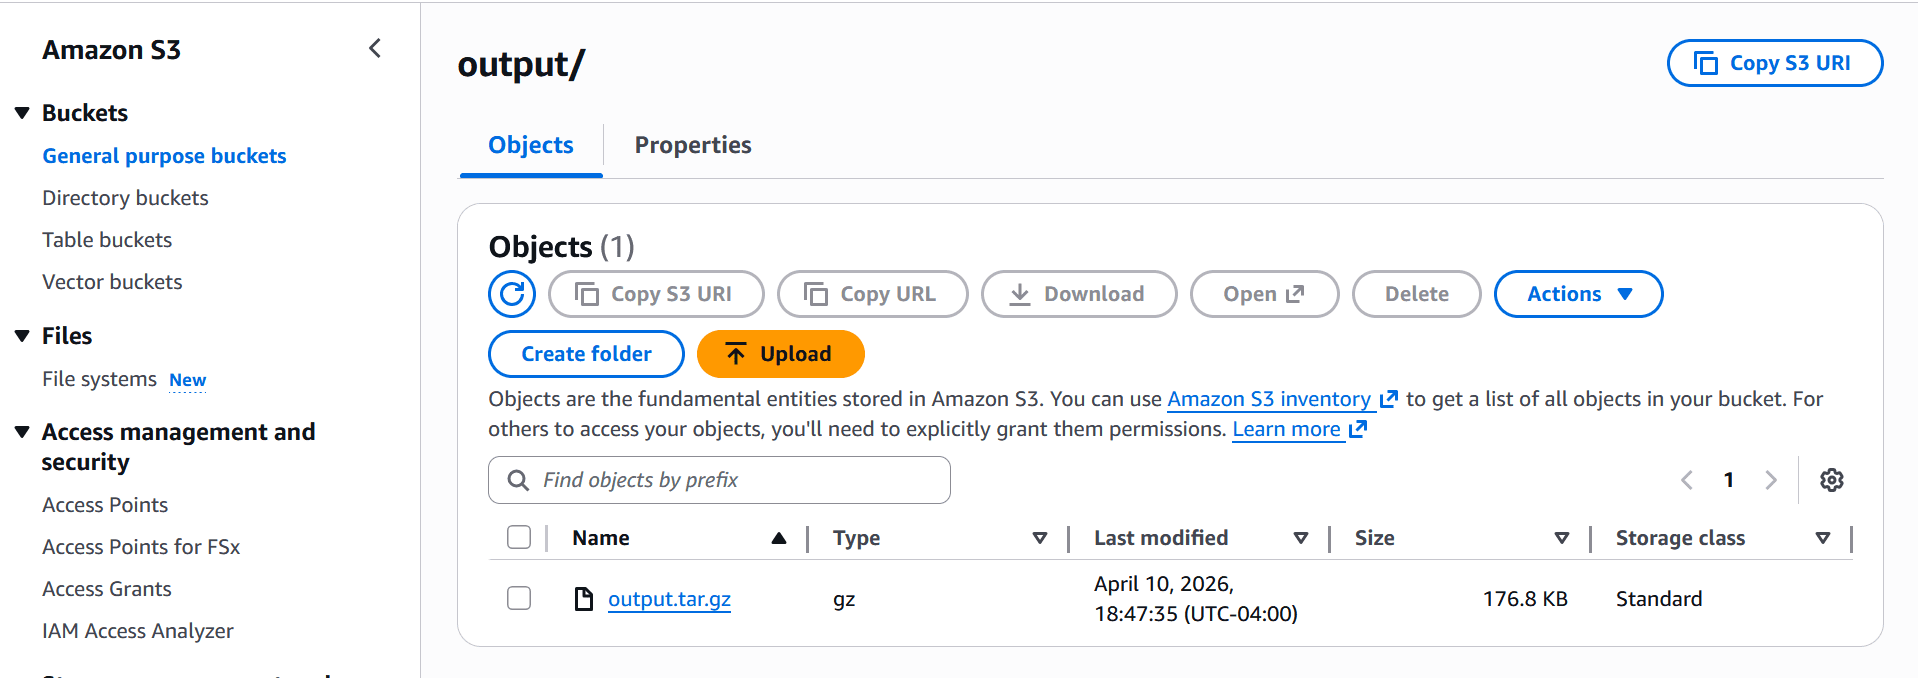The image size is (1918, 678).
Task: Select the Objects tab
Action: click(531, 145)
